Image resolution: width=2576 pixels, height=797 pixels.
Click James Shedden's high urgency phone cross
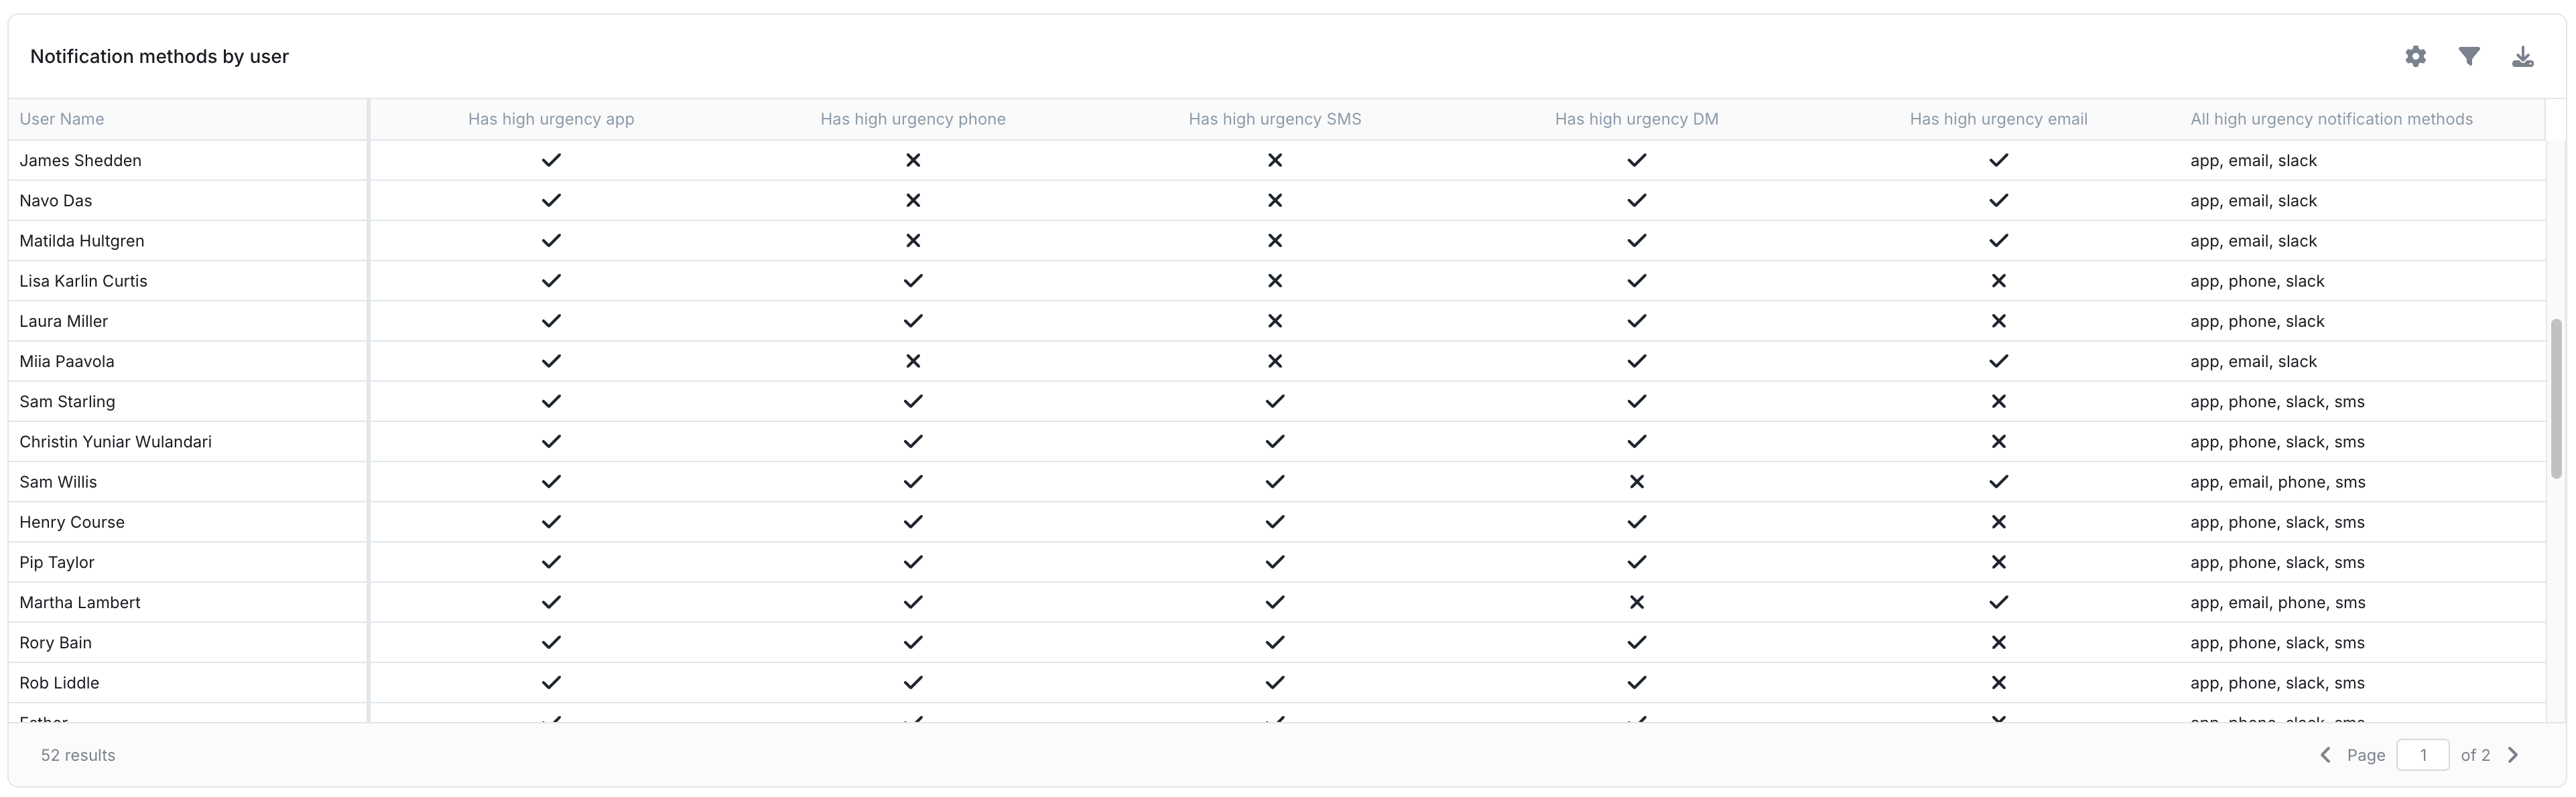(x=912, y=160)
